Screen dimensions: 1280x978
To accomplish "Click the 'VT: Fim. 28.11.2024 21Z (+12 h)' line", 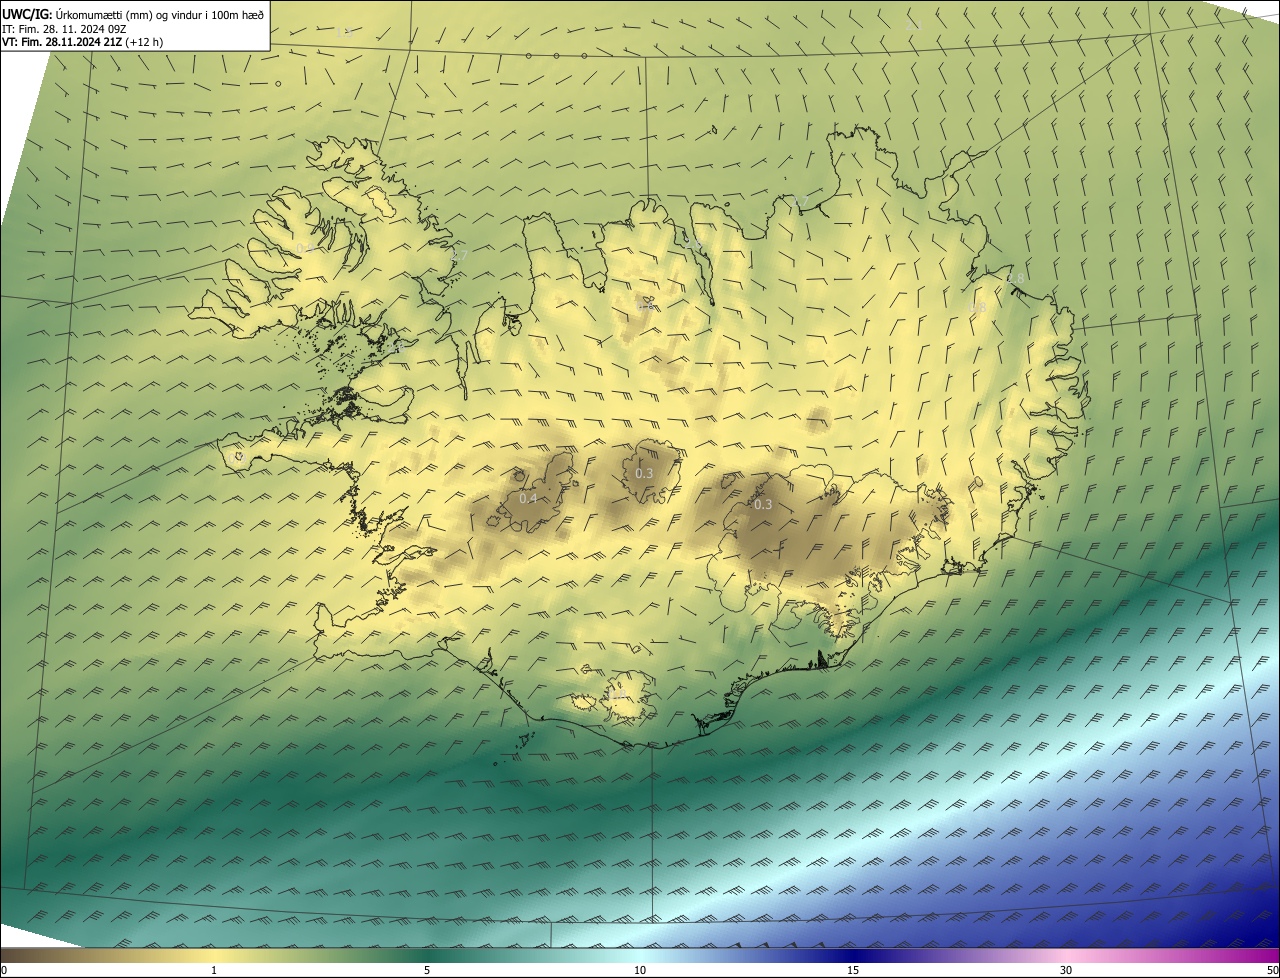I will coord(82,42).
